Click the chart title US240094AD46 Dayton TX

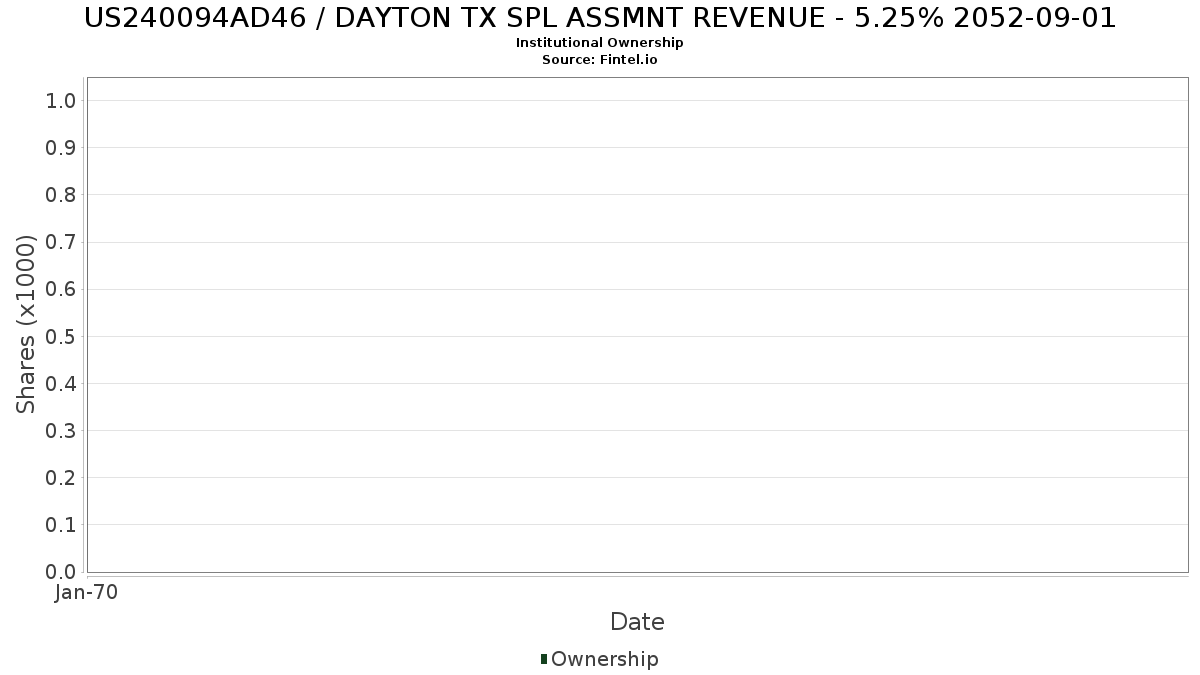[x=600, y=18]
